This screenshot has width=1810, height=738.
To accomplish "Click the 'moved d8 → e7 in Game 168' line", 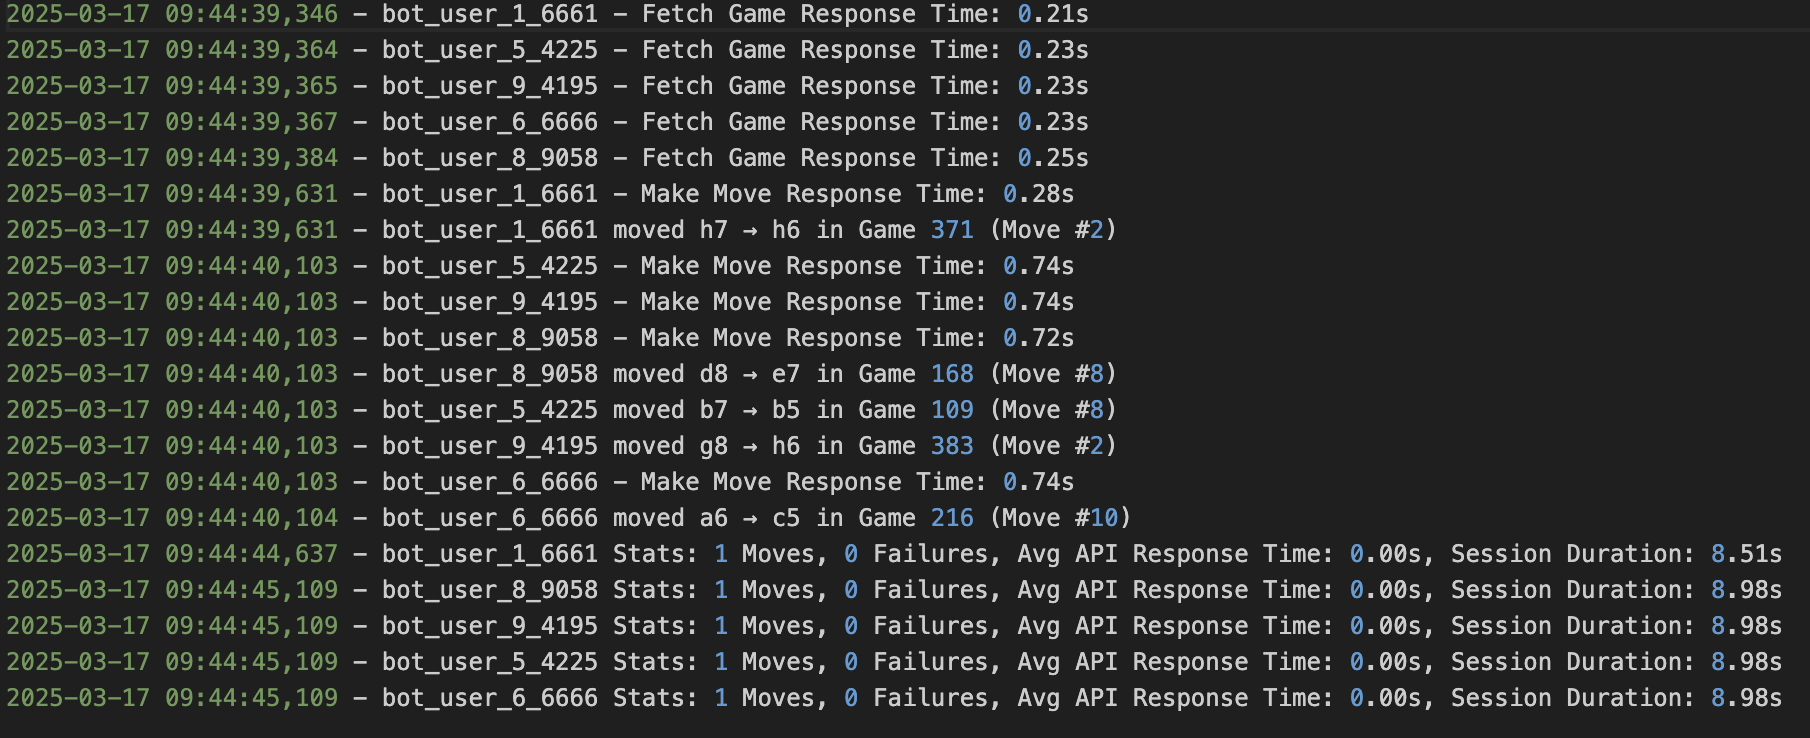I will click(x=562, y=374).
